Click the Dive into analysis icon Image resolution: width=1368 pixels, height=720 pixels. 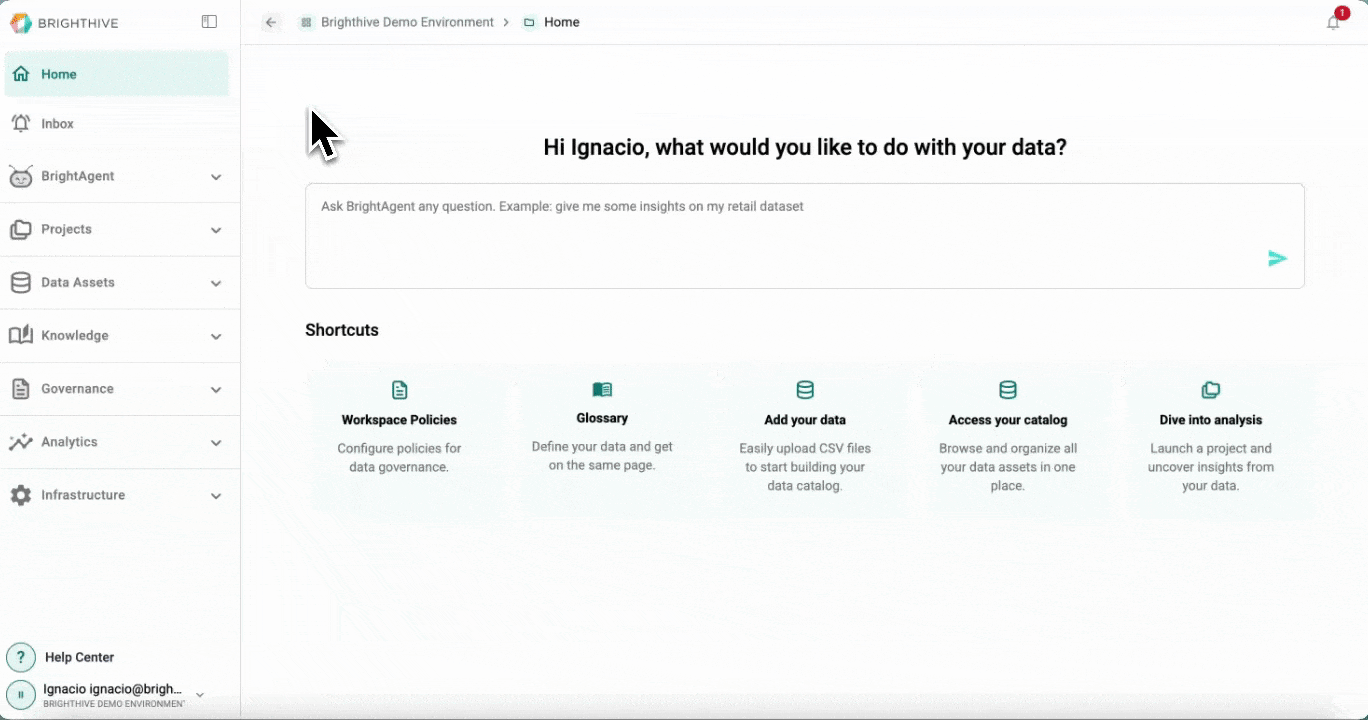coord(1211,390)
